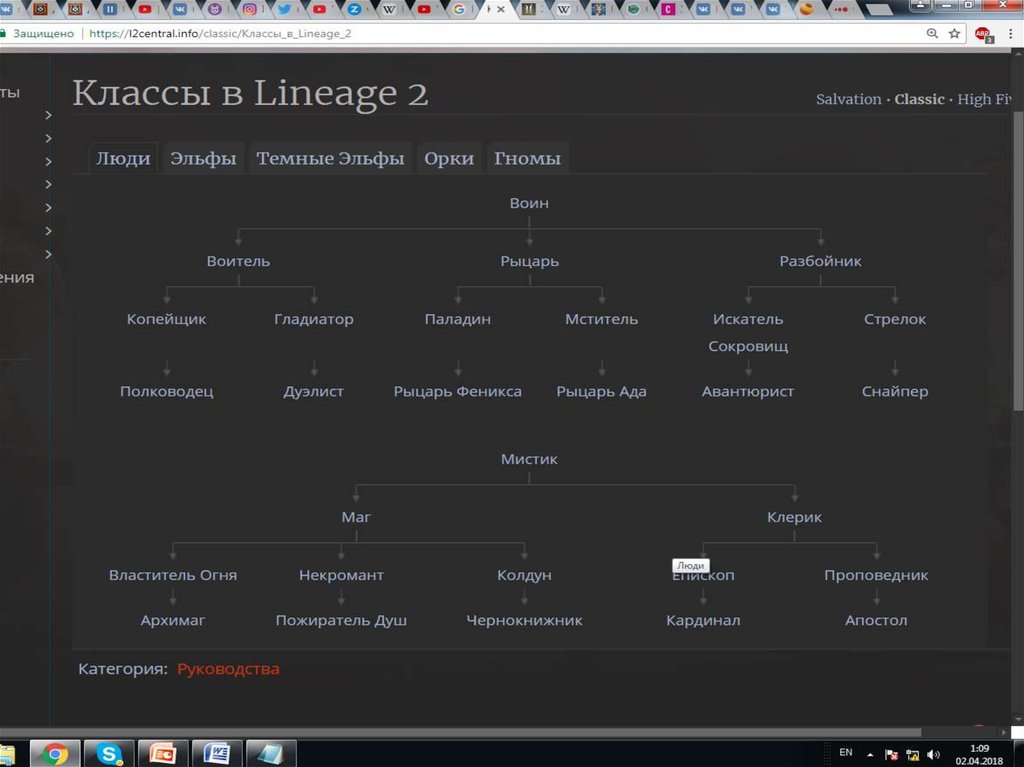This screenshot has width=1024, height=767.
Task: Switch to PowerPoint in the taskbar
Action: tap(163, 753)
